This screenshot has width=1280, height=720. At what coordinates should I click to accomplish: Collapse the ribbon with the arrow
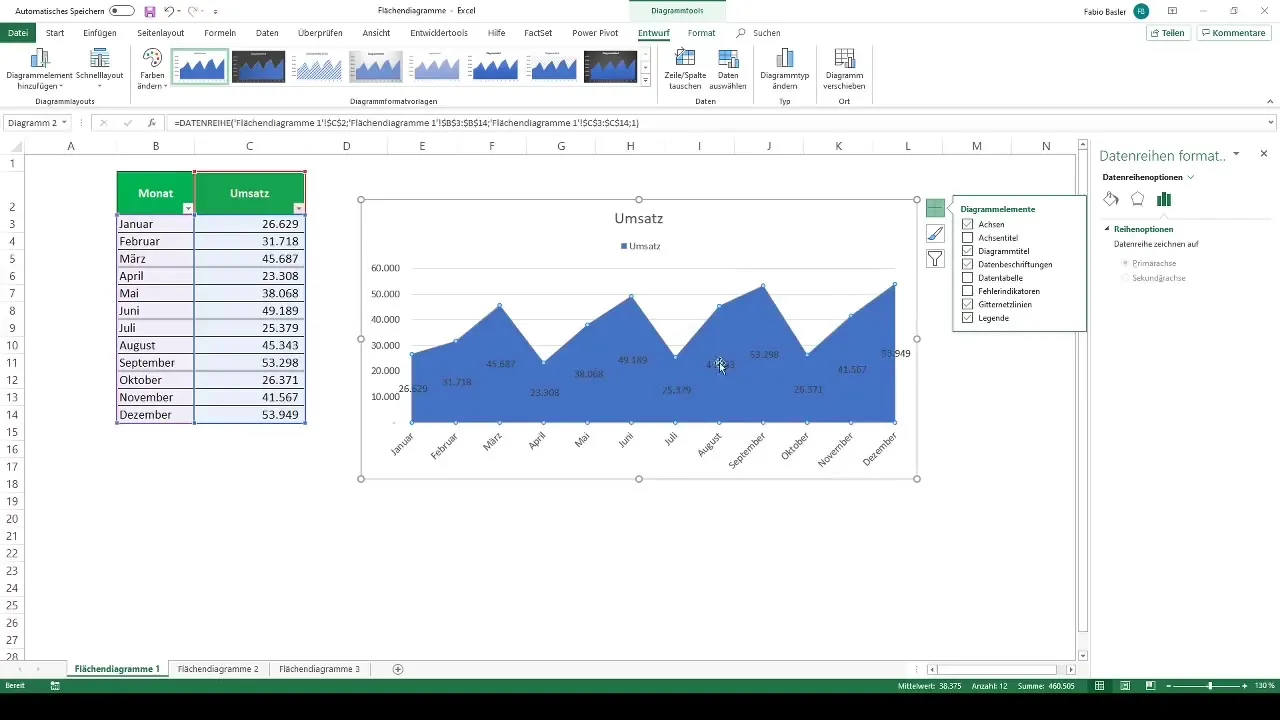tap(1270, 102)
